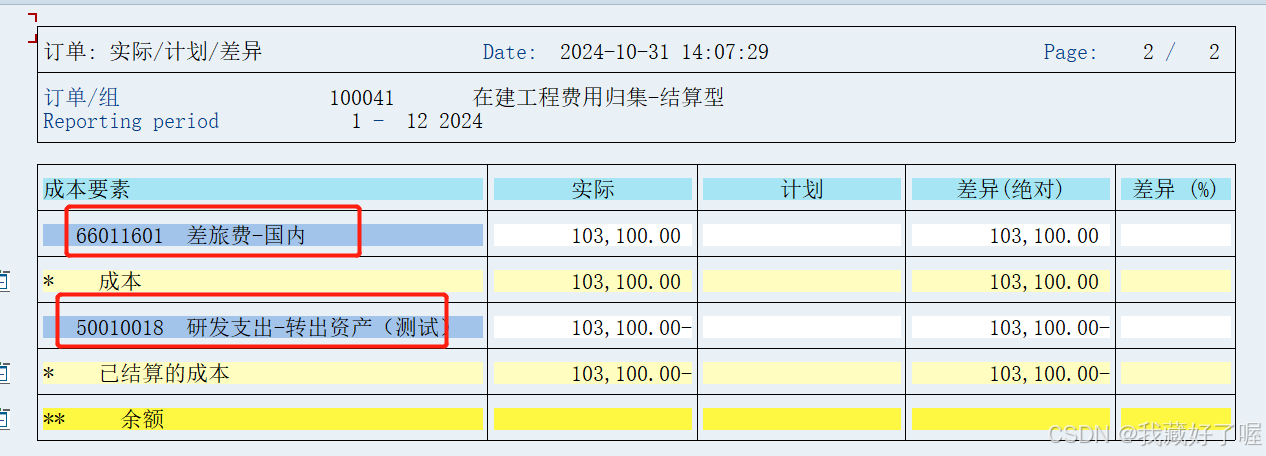
Task: Click the 实际 column header
Action: (x=593, y=189)
